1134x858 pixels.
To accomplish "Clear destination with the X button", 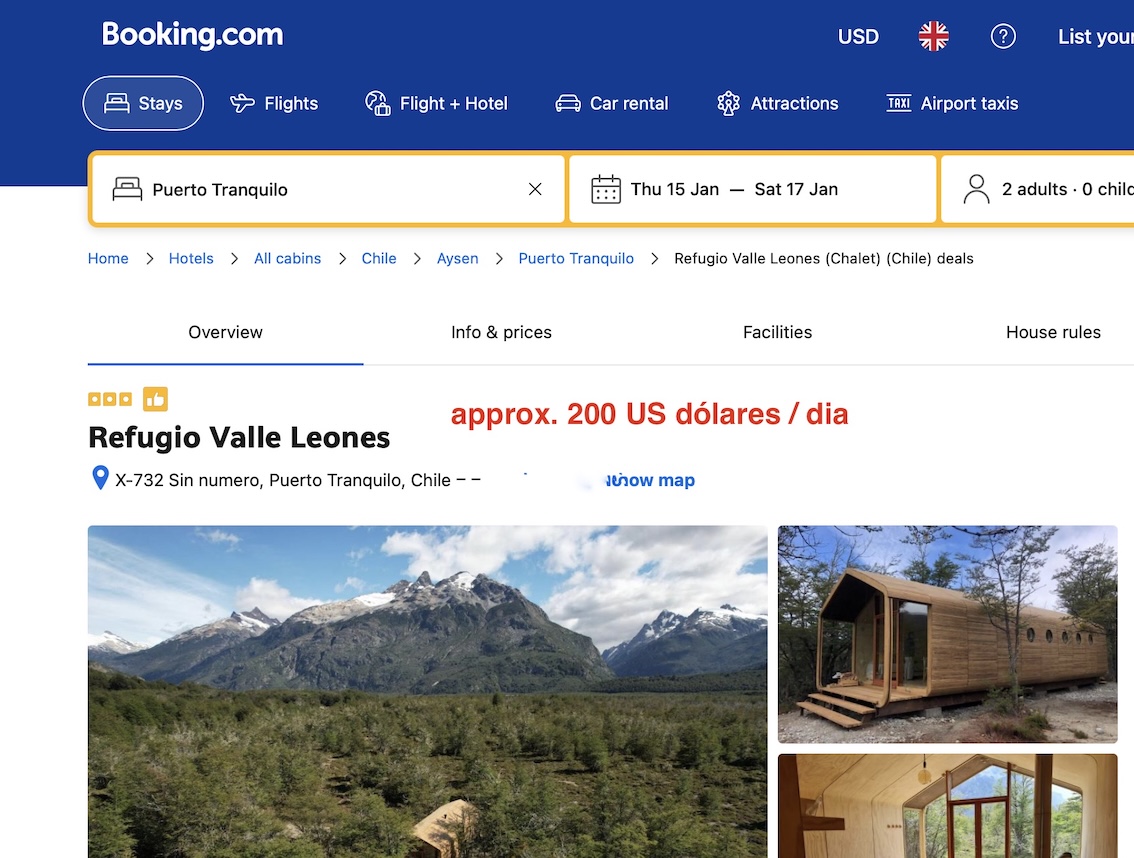I will coord(534,189).
